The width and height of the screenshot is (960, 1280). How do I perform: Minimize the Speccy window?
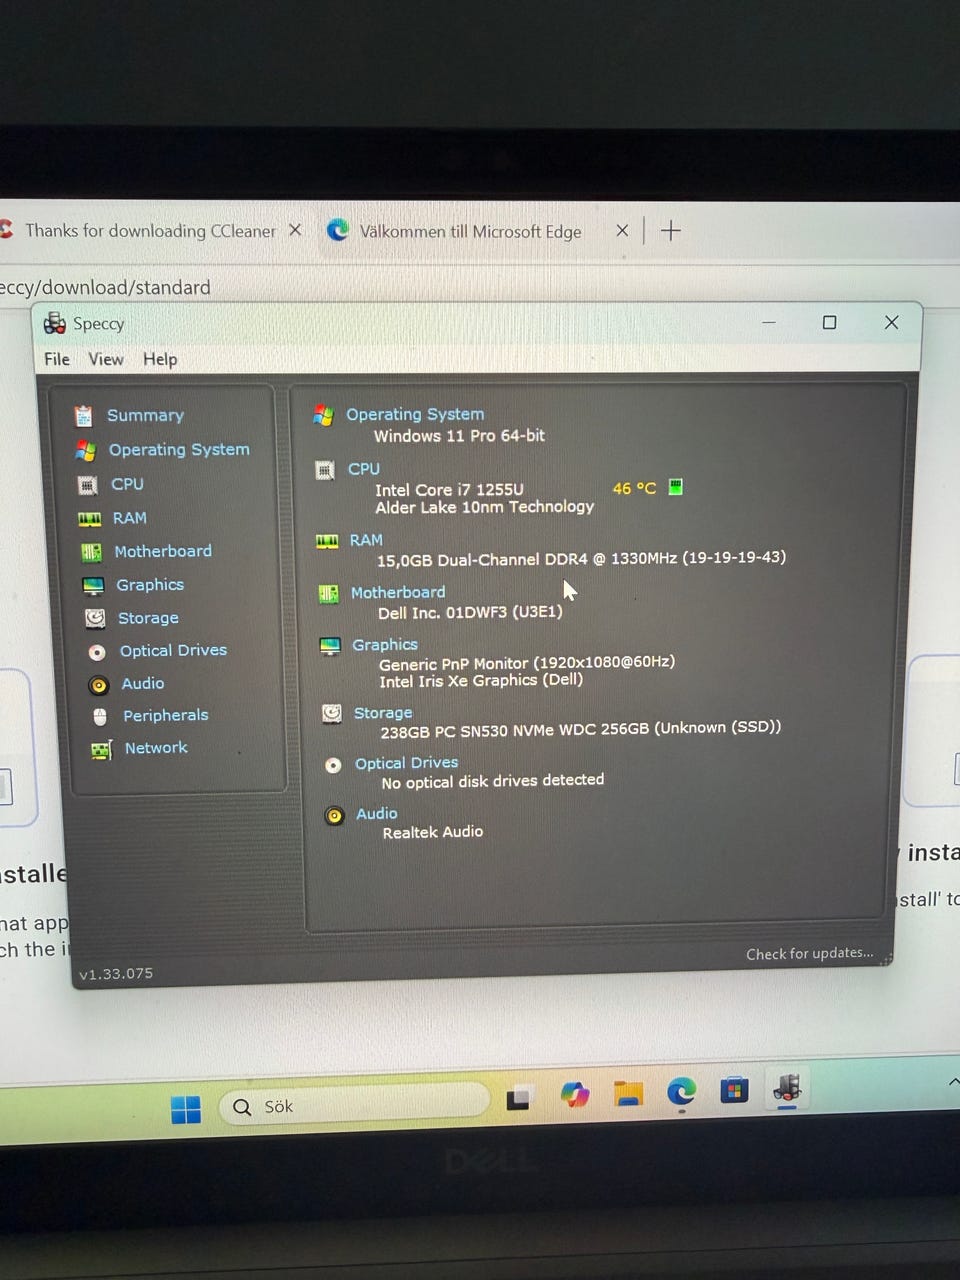point(769,322)
